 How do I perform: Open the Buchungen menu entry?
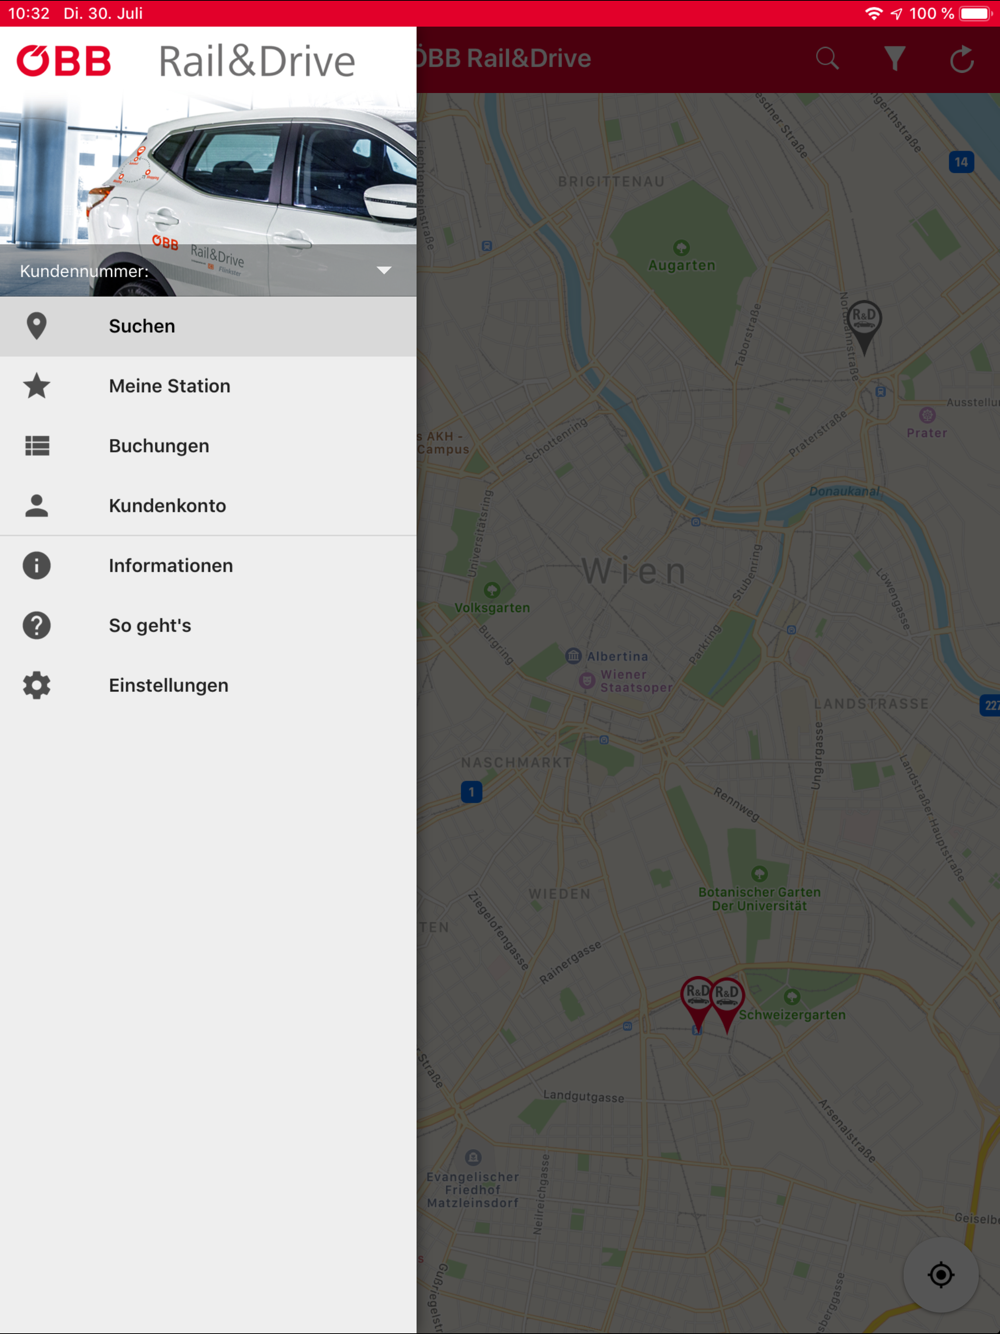pyautogui.click(x=208, y=446)
